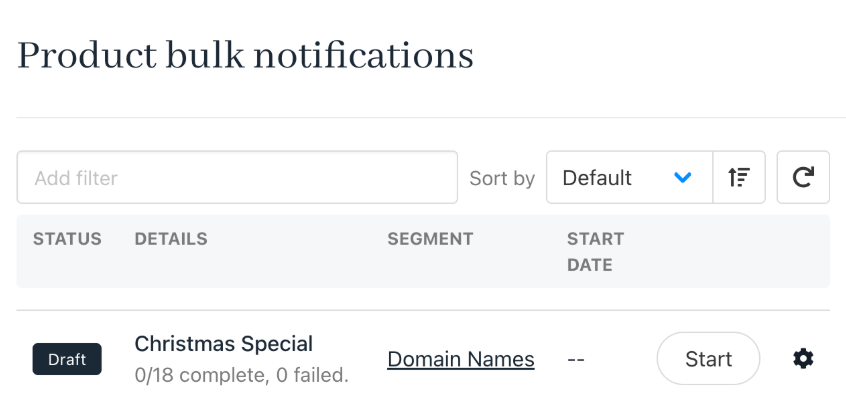The image size is (846, 398).
Task: Click the empty start date dashes
Action: [x=576, y=360]
